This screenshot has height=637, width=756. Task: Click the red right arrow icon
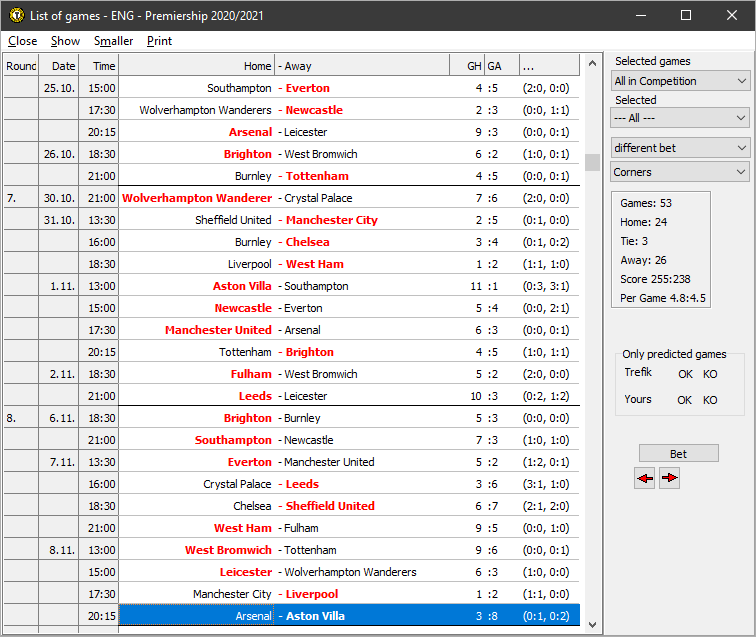669,479
